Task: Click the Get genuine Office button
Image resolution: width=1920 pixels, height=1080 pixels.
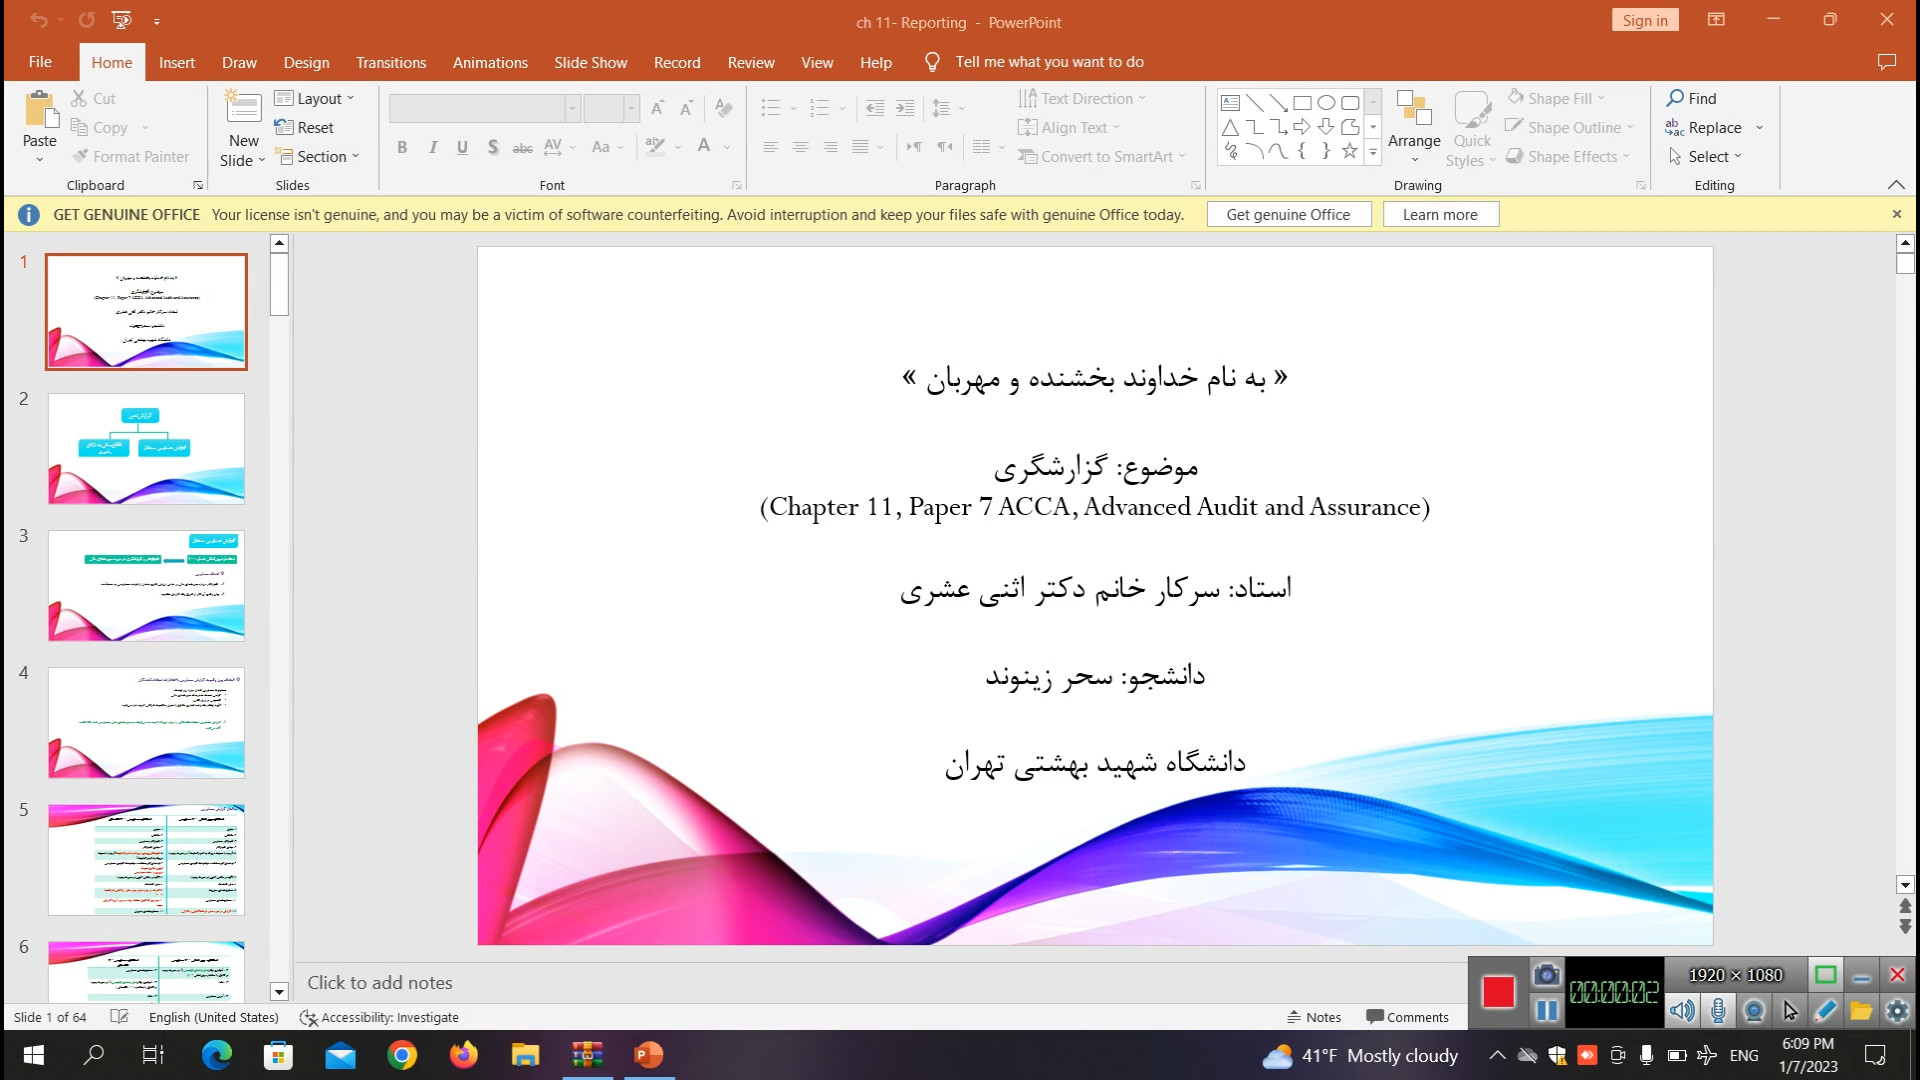Action: pos(1288,214)
